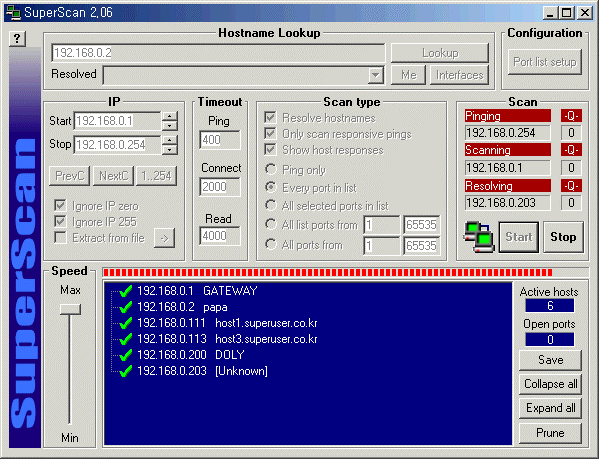This screenshot has width=599, height=459.
Task: Enable Extract from file checkbox
Action: pyautogui.click(x=60, y=238)
